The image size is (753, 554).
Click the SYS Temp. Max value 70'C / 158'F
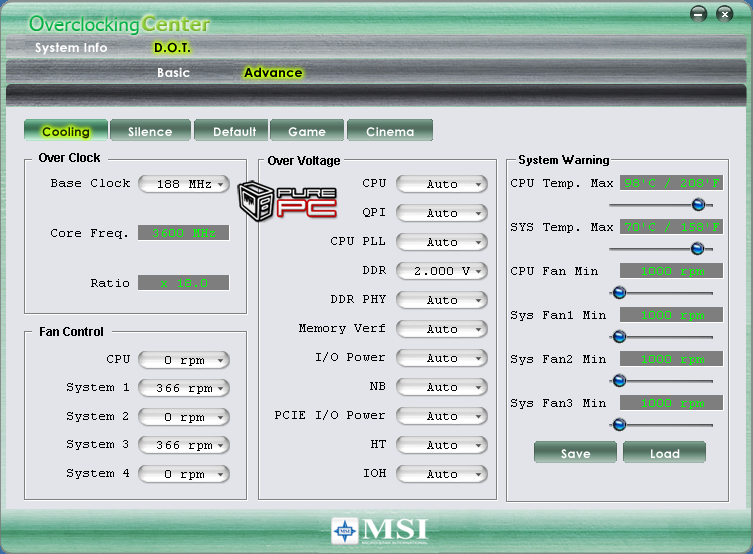tap(671, 227)
